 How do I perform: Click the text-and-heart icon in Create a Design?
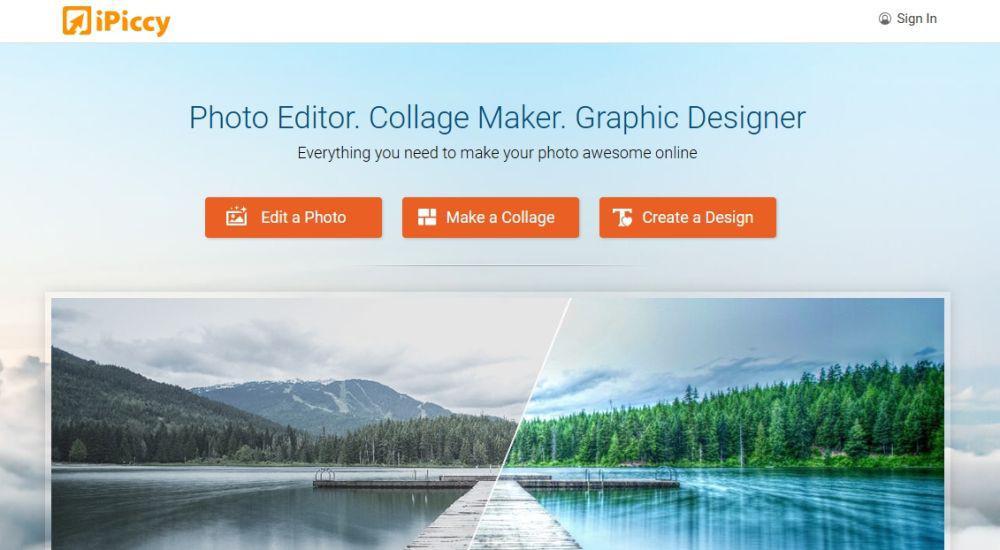[622, 218]
